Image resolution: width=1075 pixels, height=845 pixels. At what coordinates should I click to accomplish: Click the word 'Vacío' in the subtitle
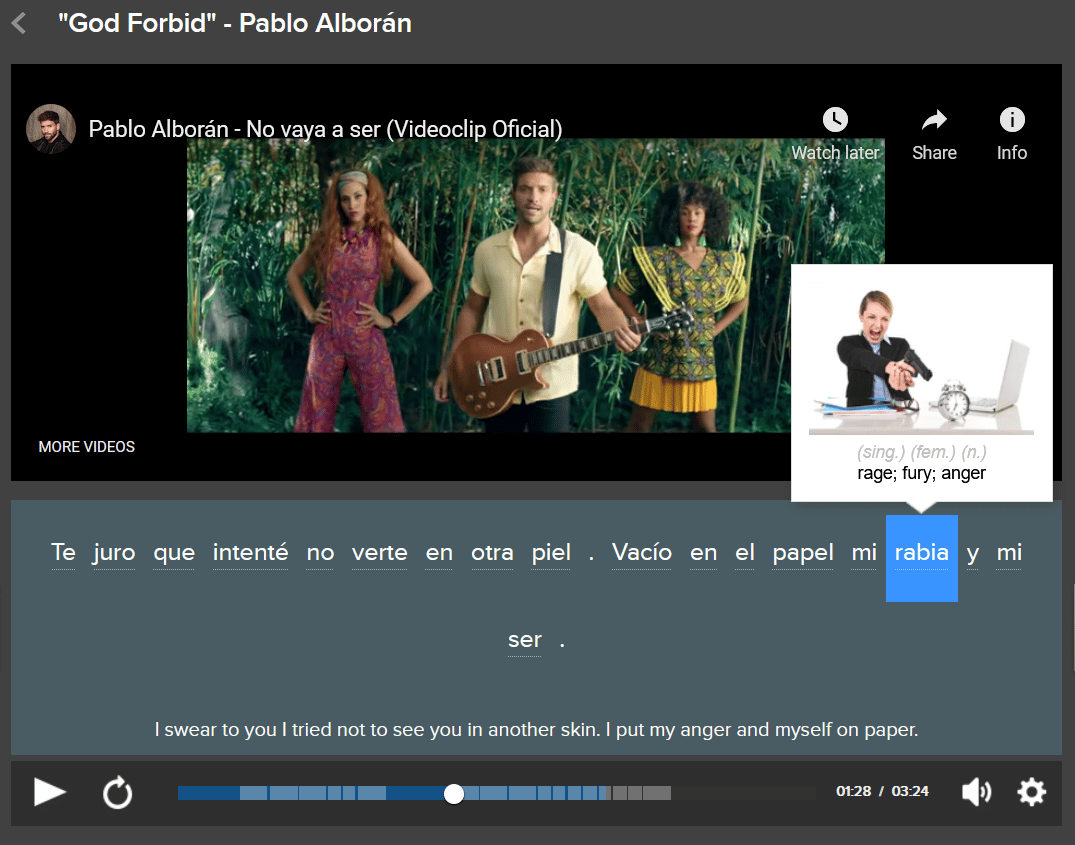pos(641,553)
